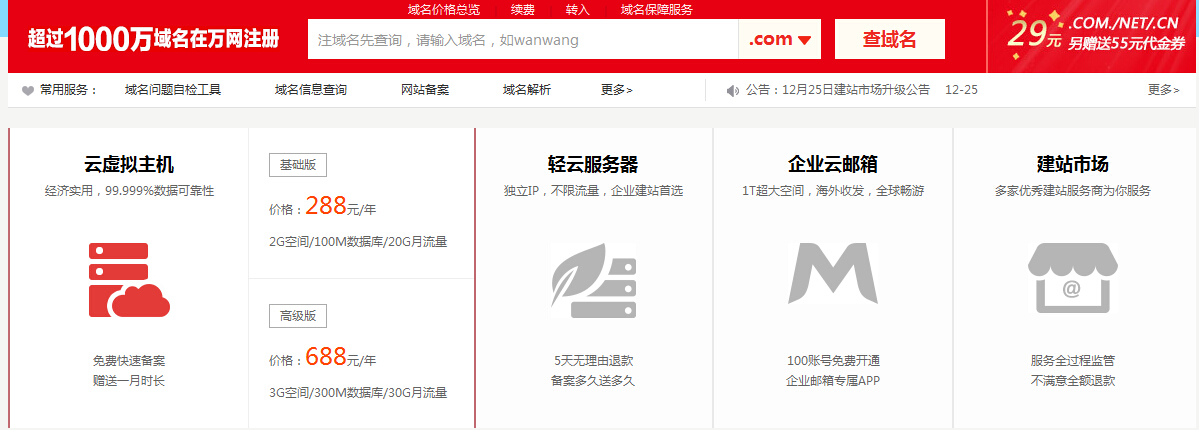1199x430 pixels.
Task: Click the 688元/年 price
Action: (340, 358)
